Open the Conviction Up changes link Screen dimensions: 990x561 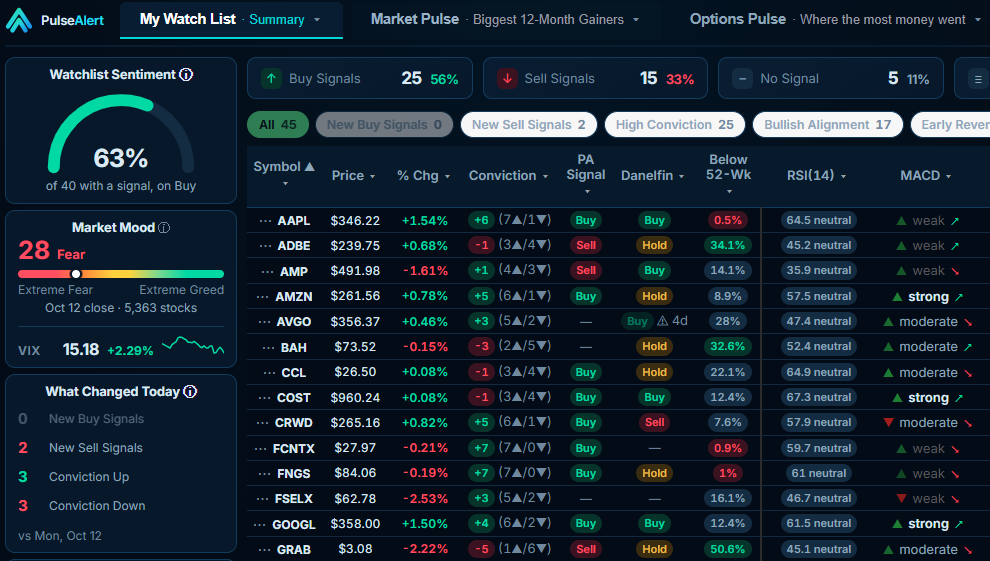tap(89, 477)
